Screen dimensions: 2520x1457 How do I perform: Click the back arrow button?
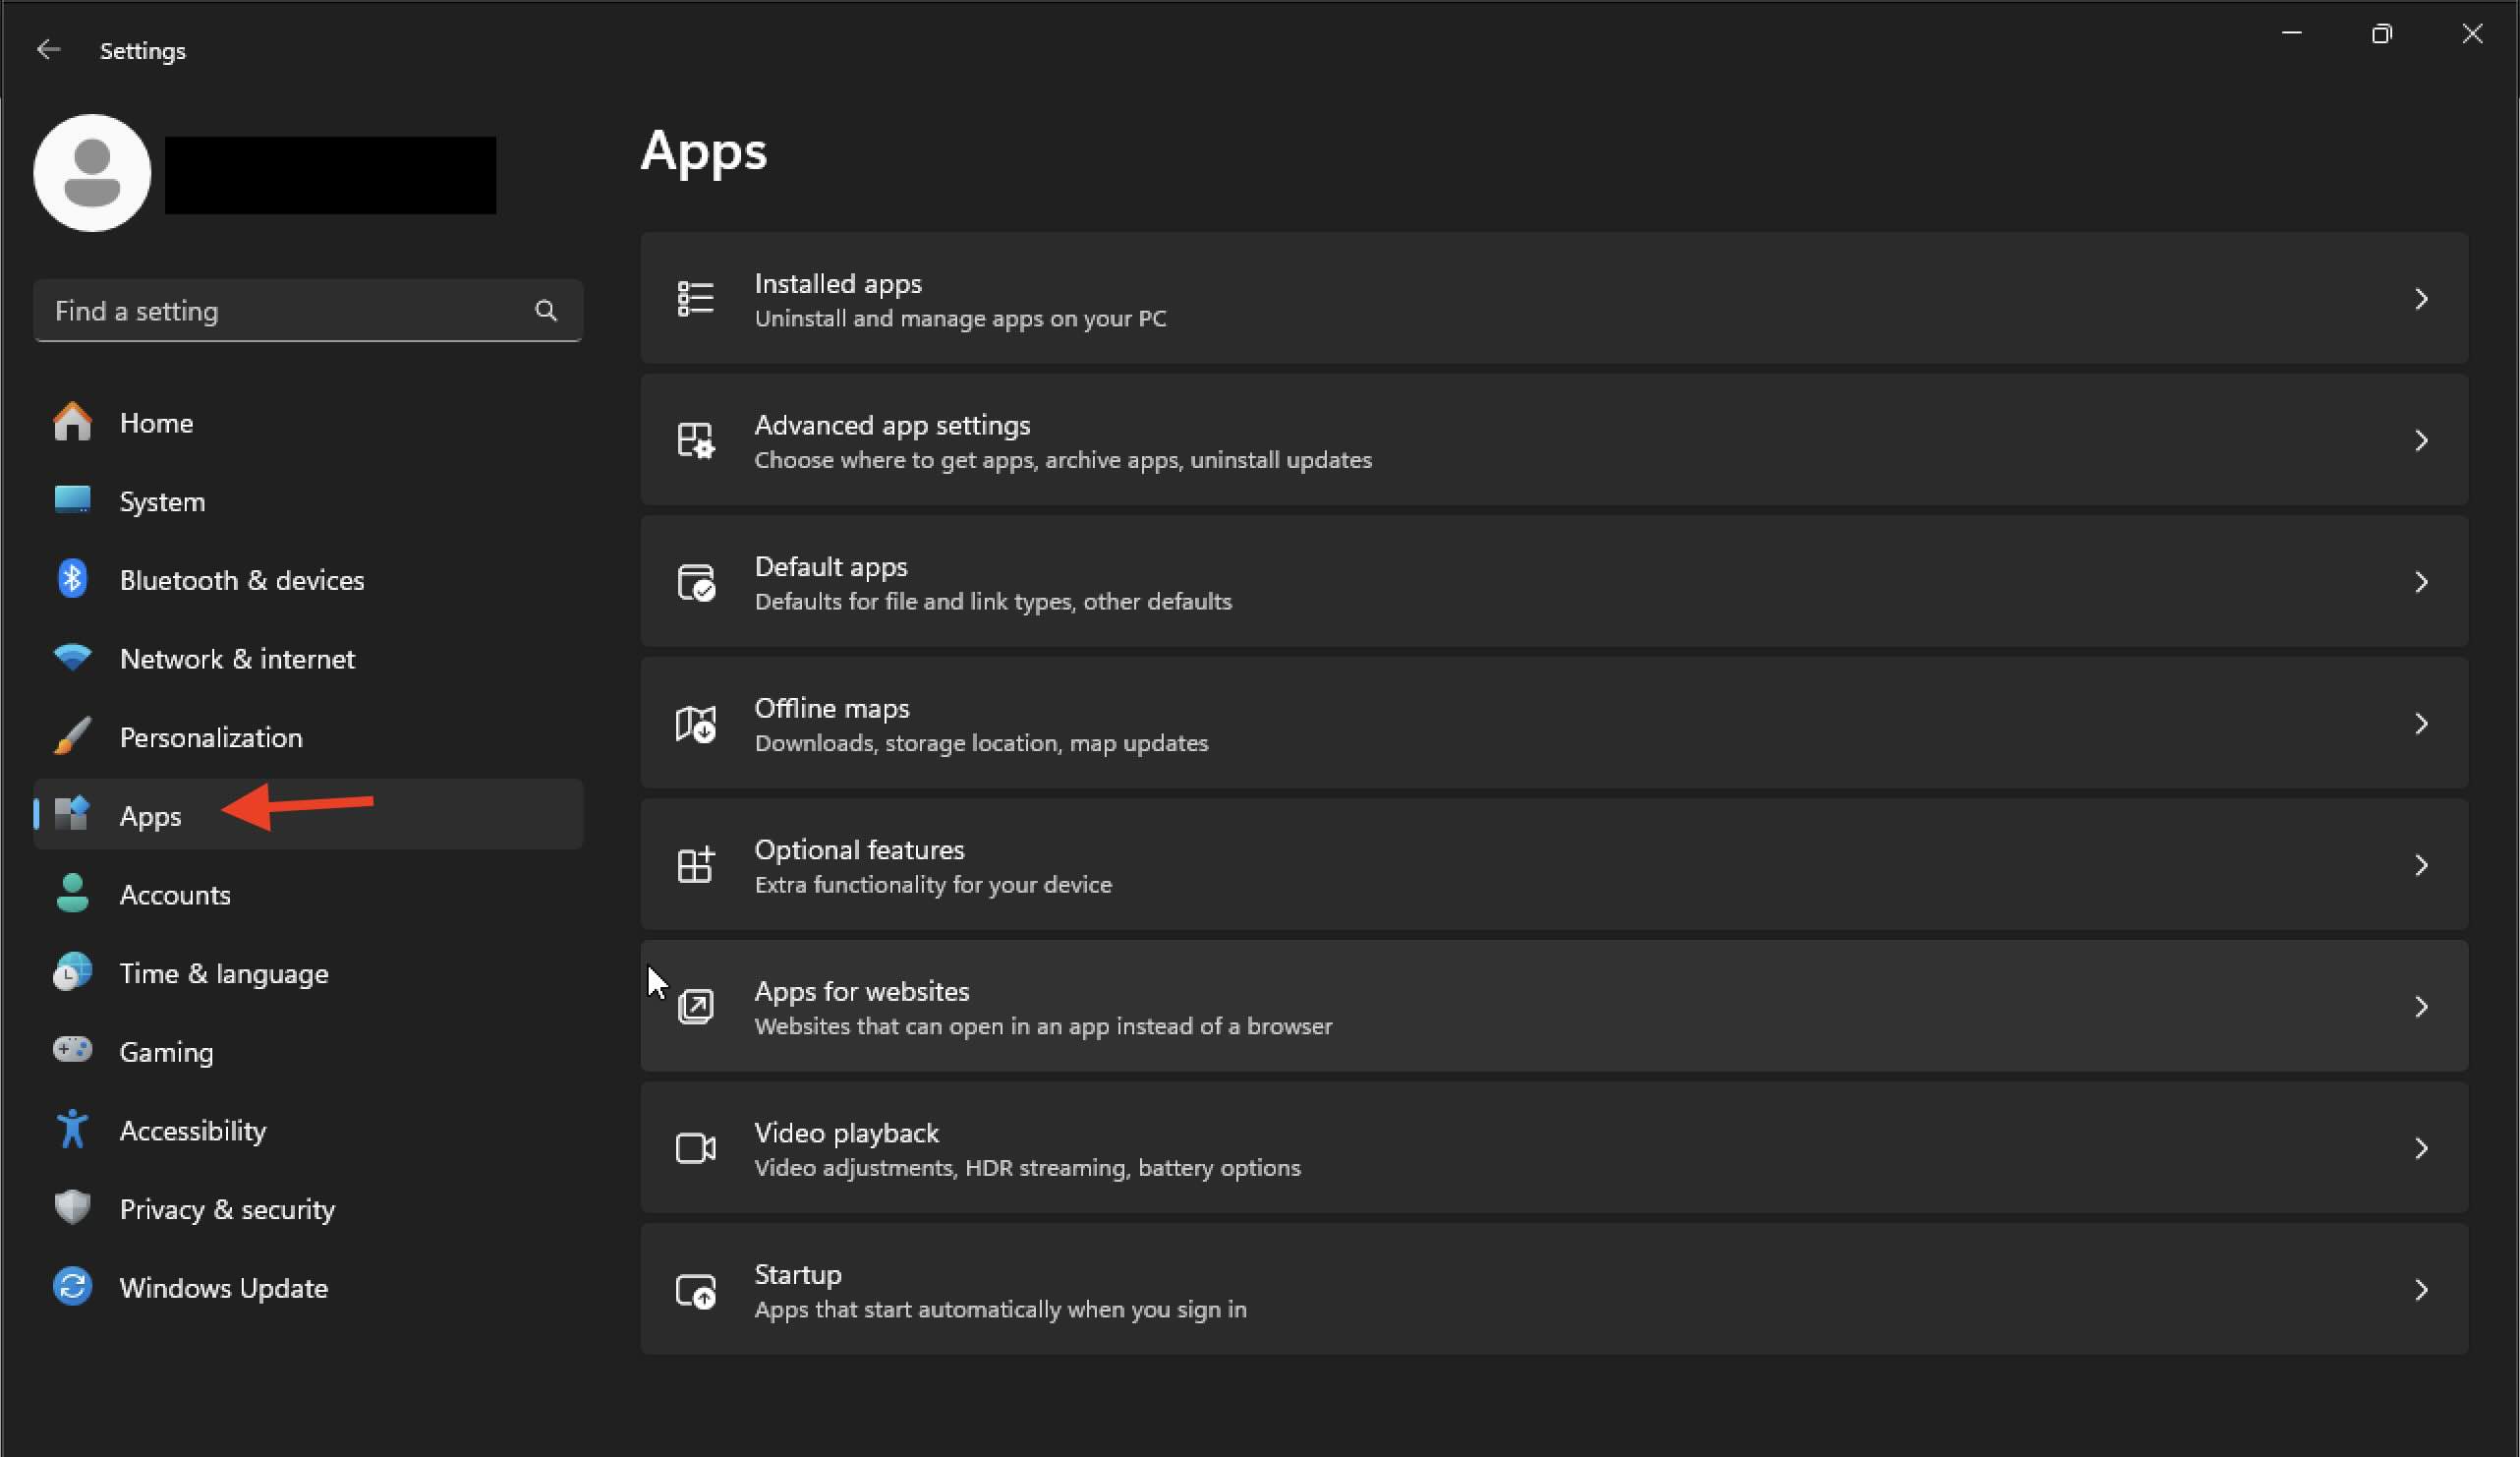click(x=48, y=49)
